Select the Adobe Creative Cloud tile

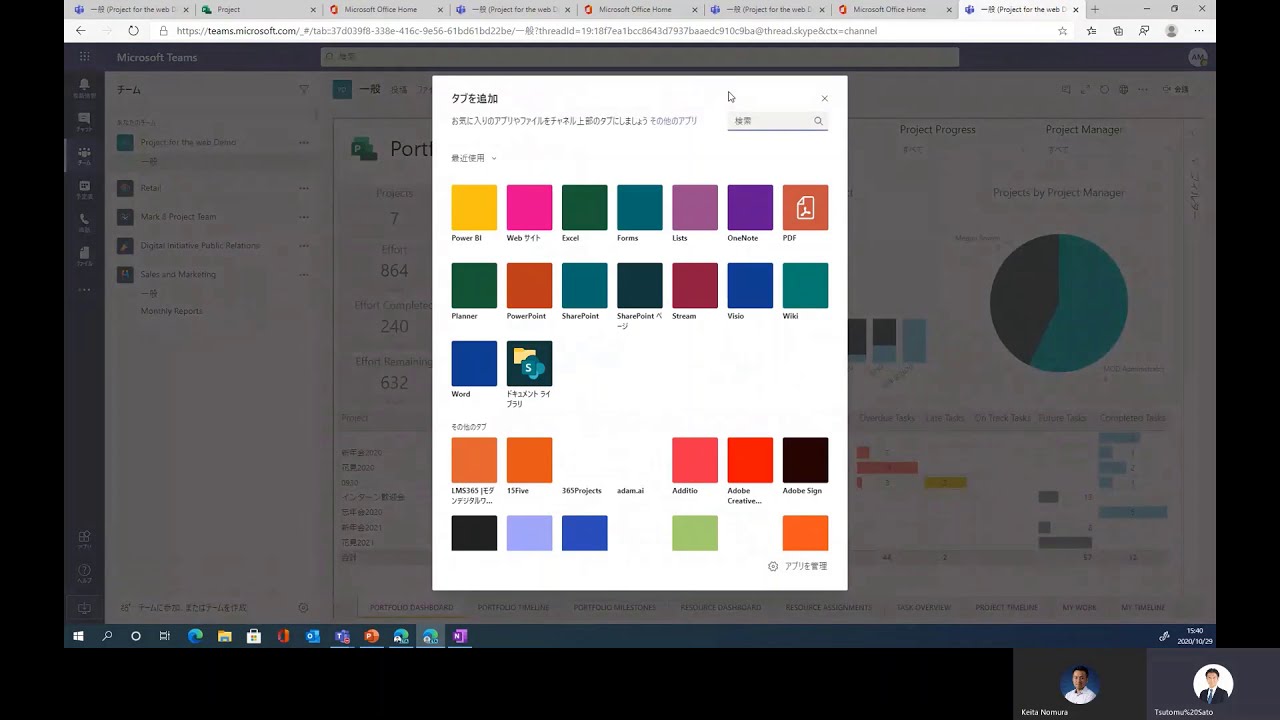click(x=750, y=460)
